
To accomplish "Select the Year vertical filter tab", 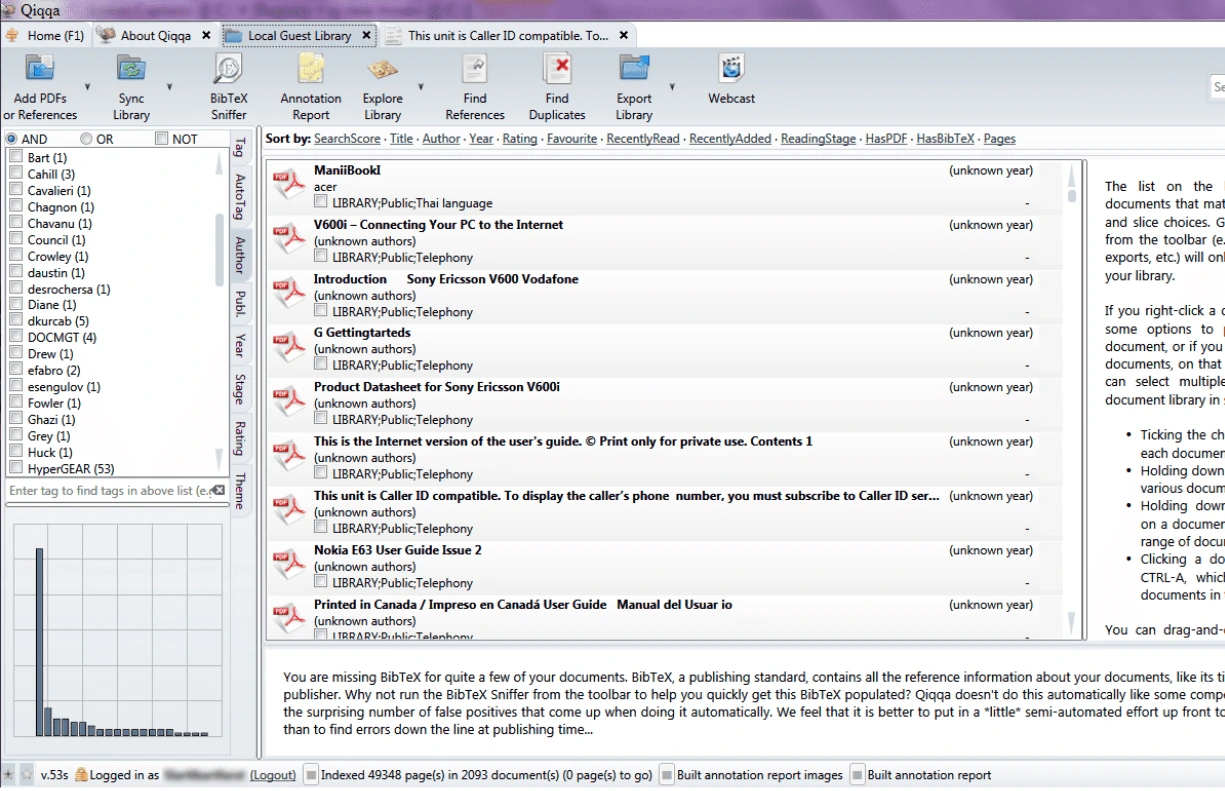I will click(239, 345).
